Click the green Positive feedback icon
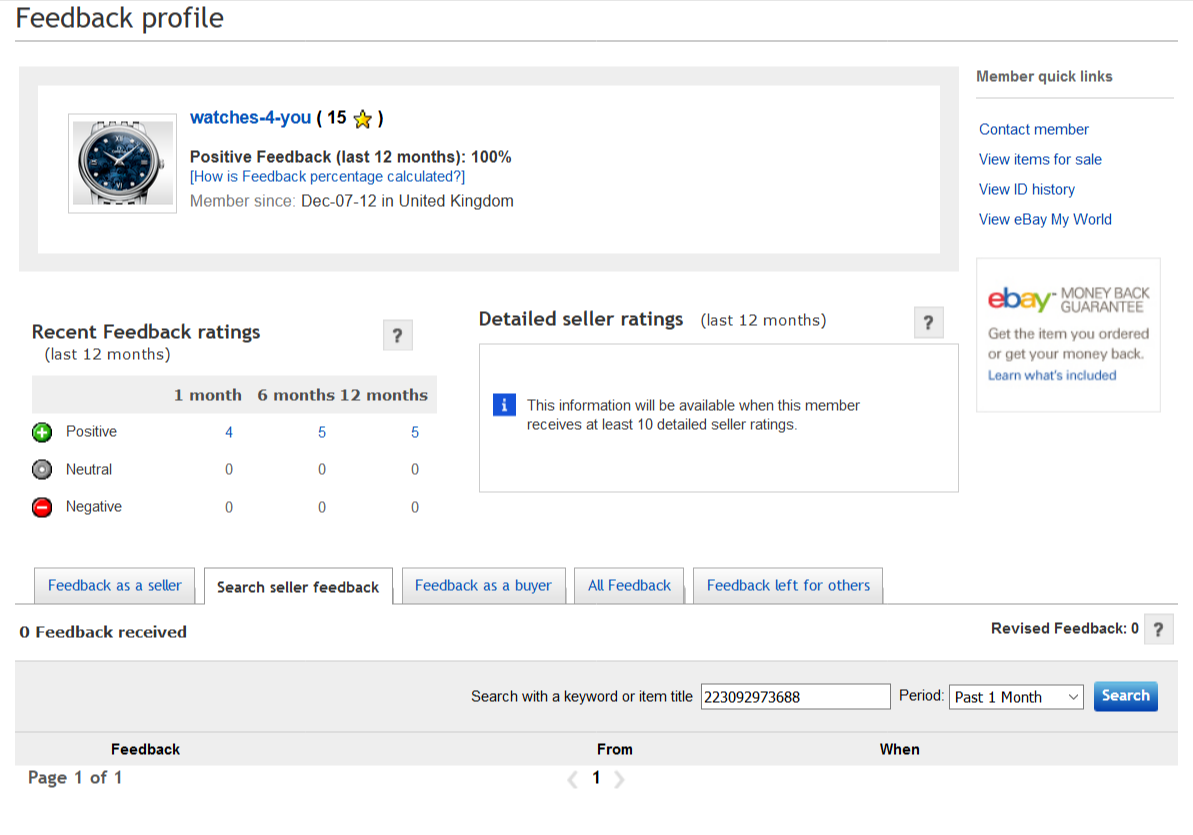This screenshot has height=835, width=1193. [x=42, y=433]
